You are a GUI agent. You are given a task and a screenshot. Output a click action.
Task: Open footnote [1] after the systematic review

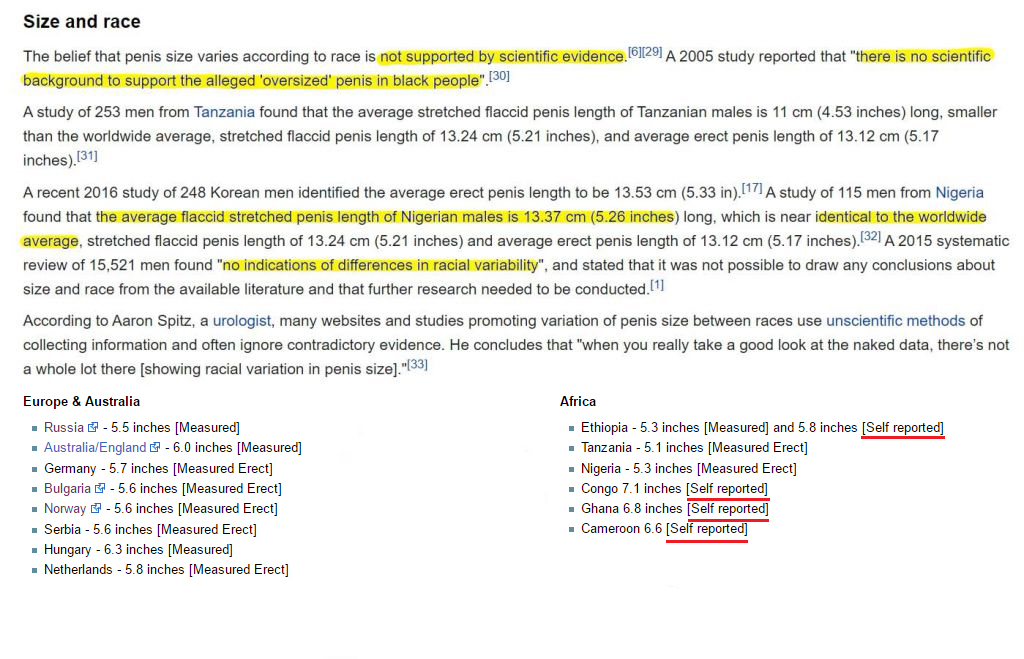pyautogui.click(x=657, y=285)
